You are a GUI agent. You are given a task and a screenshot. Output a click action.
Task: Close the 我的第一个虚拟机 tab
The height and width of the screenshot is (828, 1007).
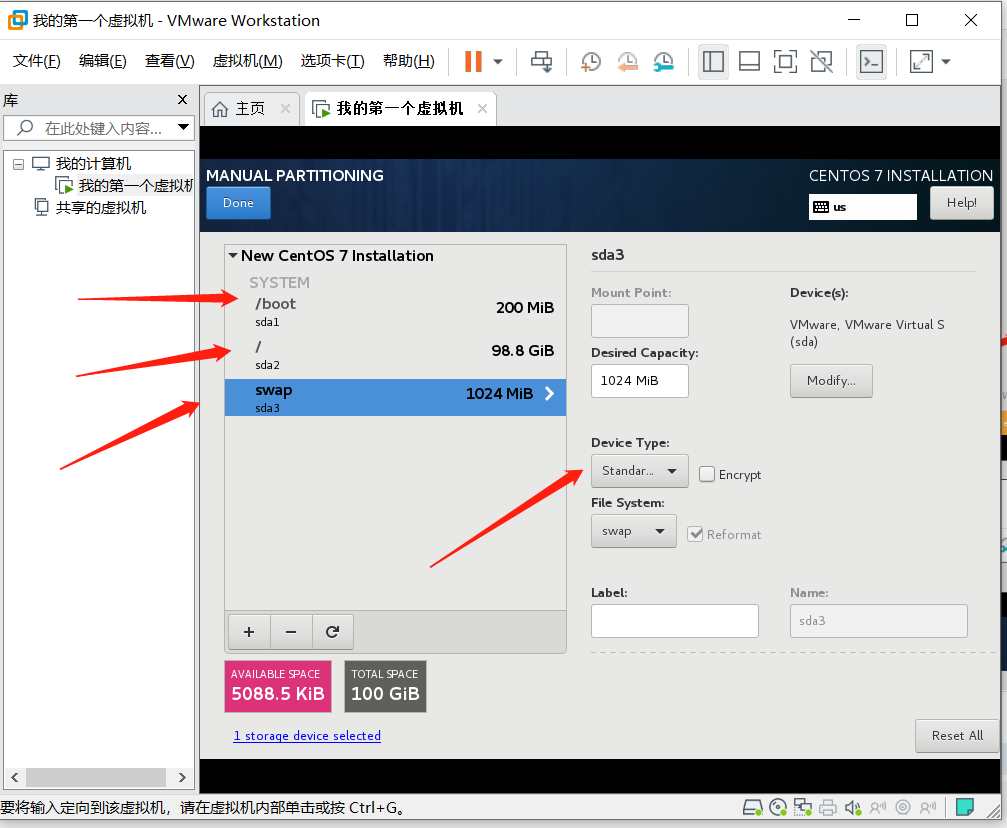tap(482, 109)
